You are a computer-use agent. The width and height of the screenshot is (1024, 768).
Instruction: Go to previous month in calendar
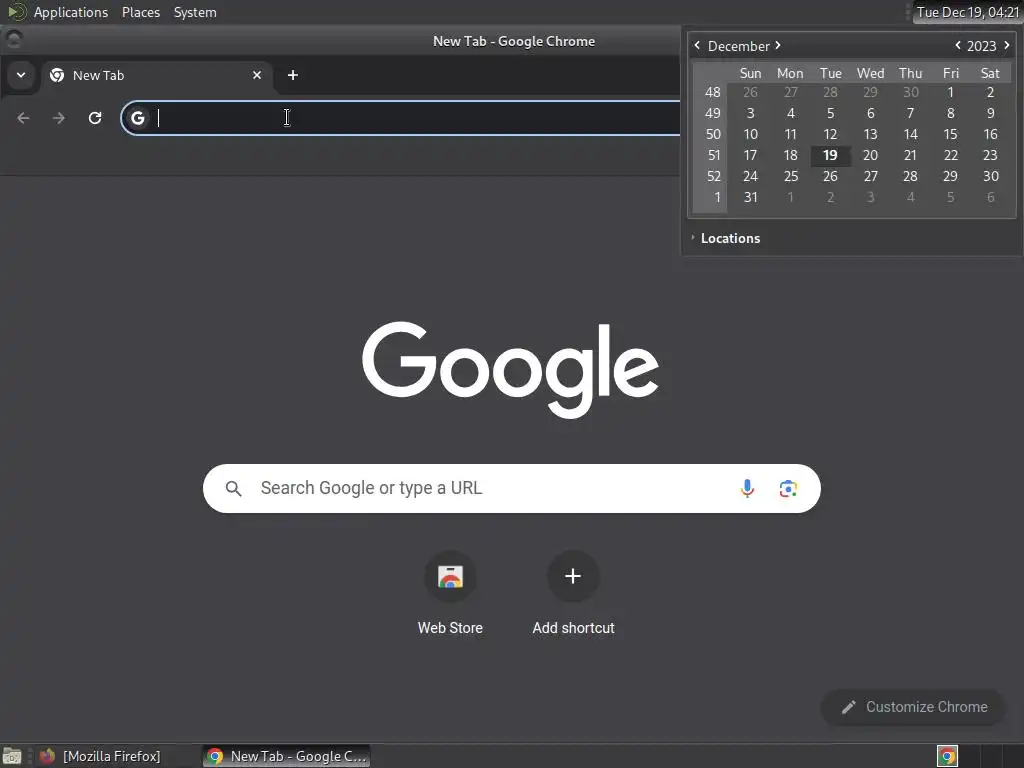tap(697, 45)
